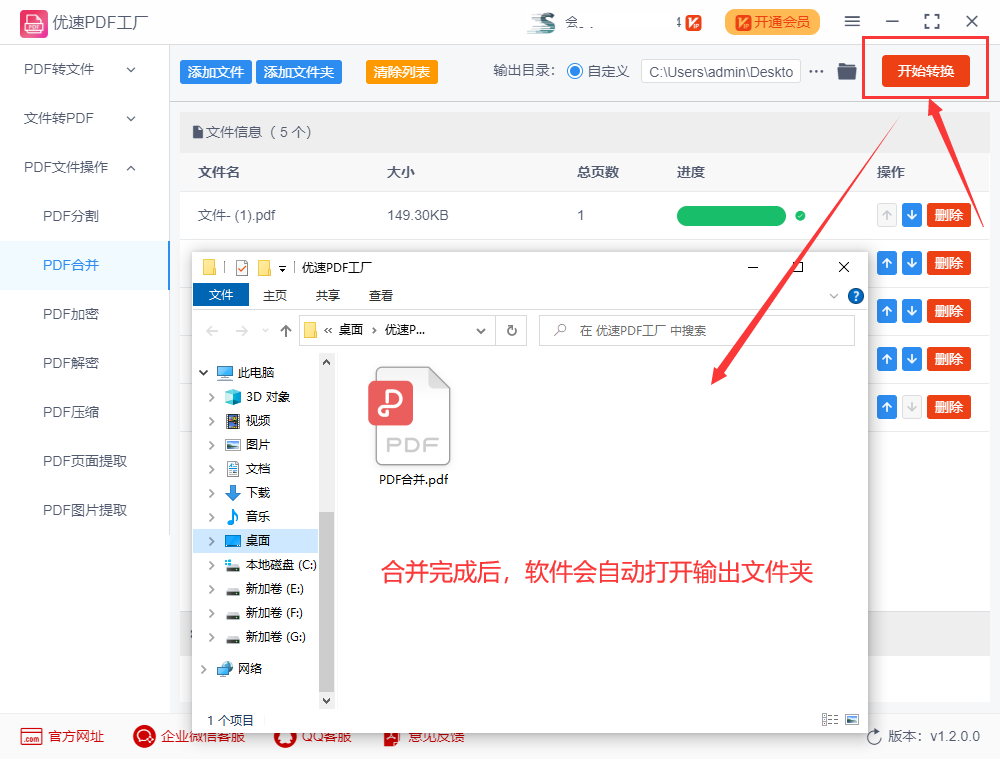Viewport: 1000px width, 760px height.
Task: Open 查看 tab in Explorer ribbon
Action: tap(381, 296)
